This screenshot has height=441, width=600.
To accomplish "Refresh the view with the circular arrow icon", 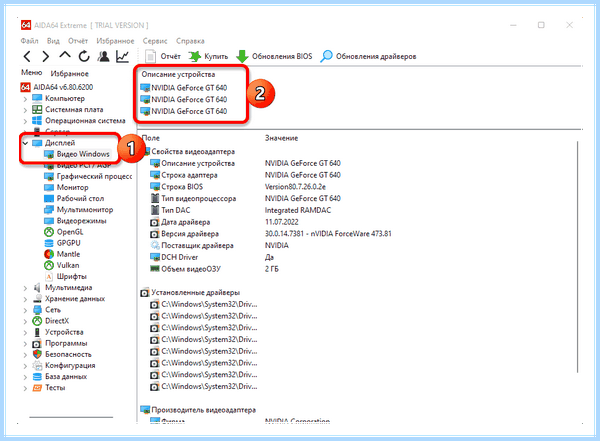I will click(x=84, y=57).
